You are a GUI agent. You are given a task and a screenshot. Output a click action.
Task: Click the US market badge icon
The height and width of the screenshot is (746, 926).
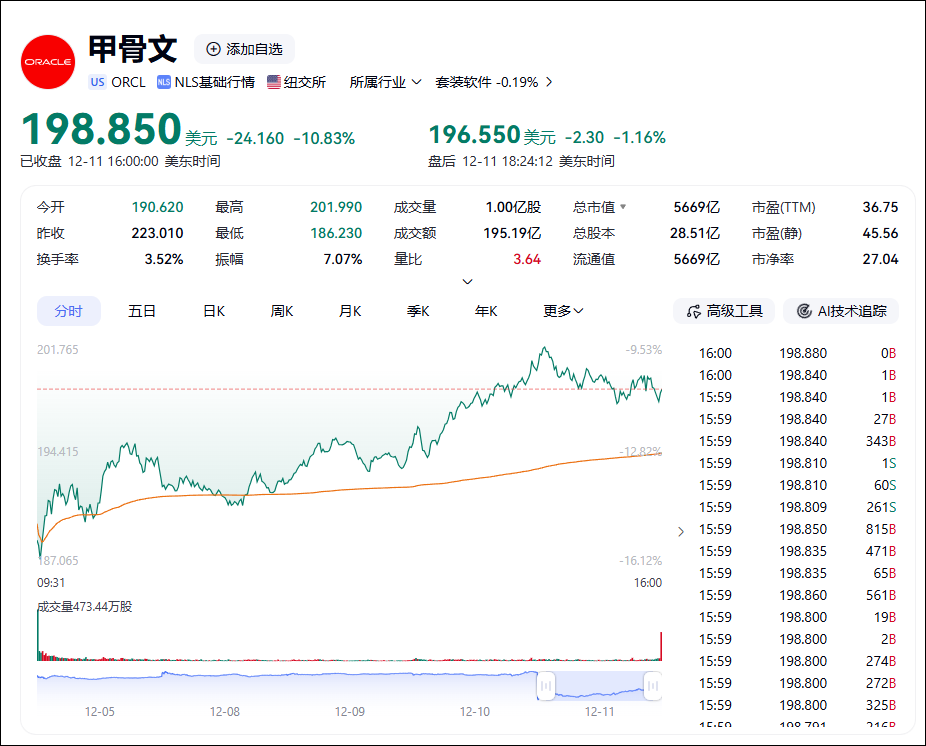pos(97,82)
